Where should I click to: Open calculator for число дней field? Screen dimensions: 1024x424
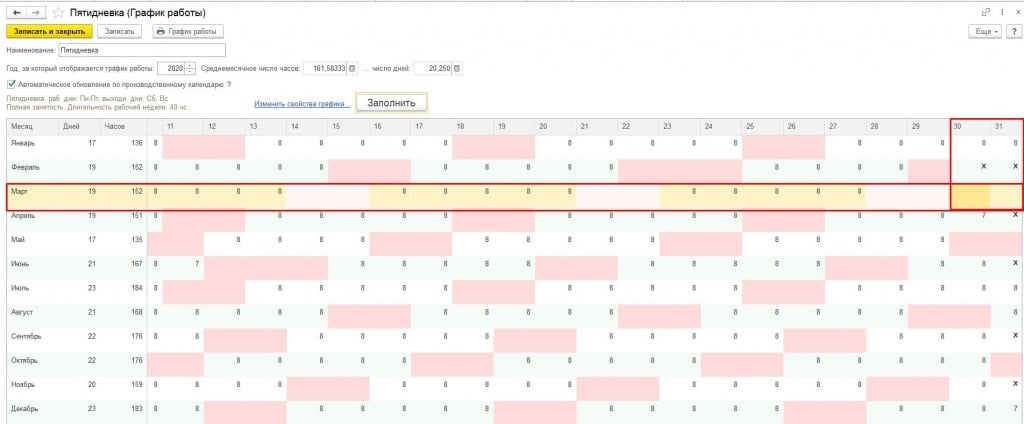(x=458, y=68)
